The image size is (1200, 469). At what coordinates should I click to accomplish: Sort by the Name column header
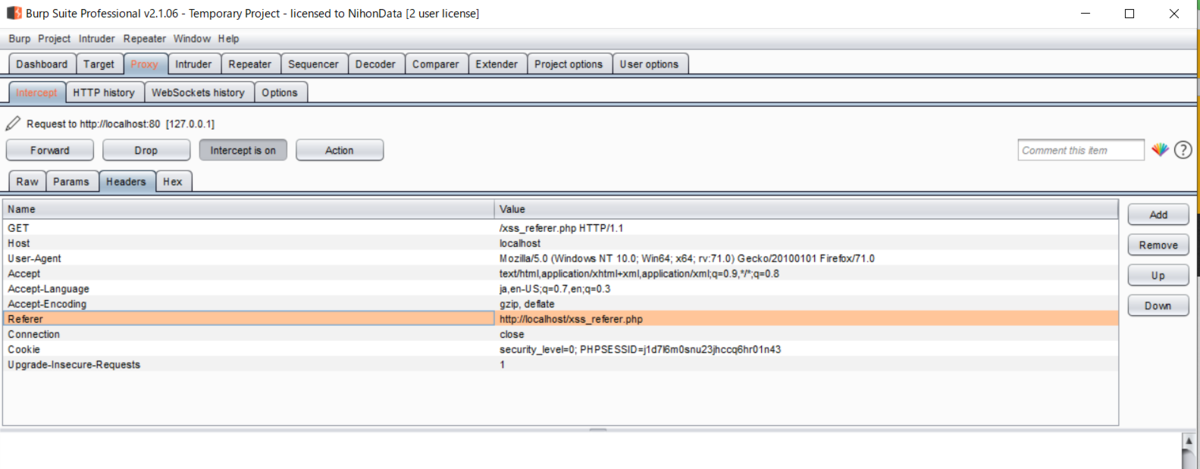coord(249,209)
